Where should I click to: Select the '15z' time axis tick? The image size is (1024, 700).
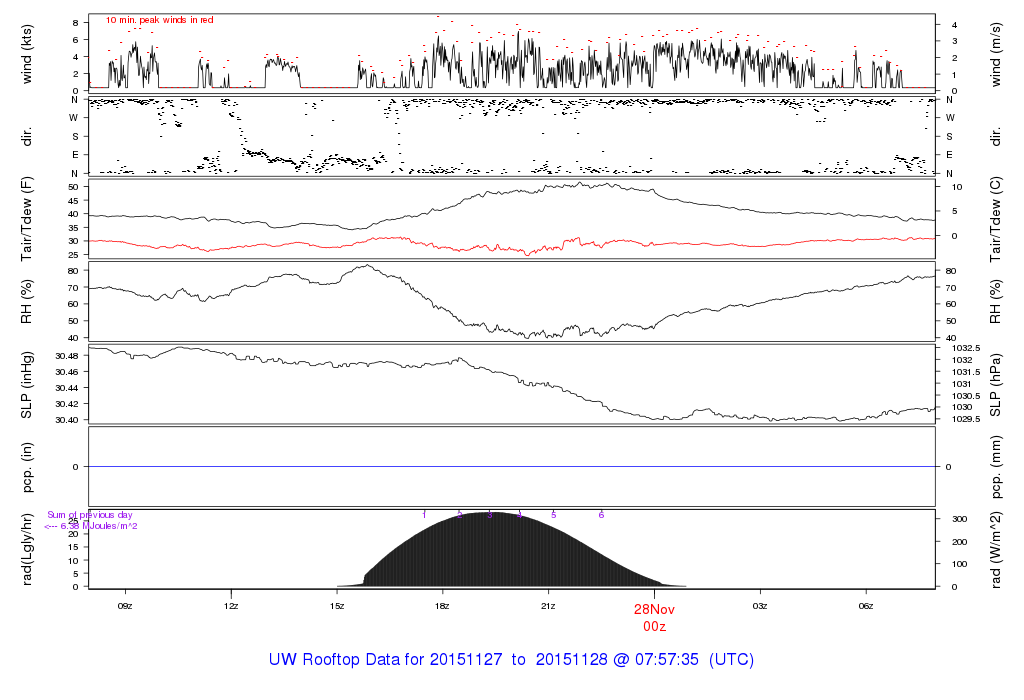(337, 606)
